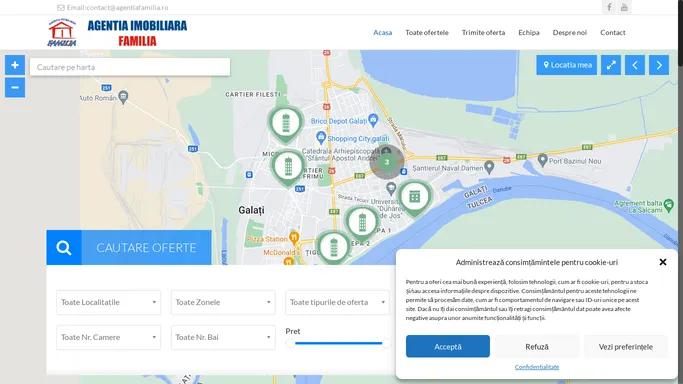
Task: Click Locatia mea button
Action: tap(567, 65)
